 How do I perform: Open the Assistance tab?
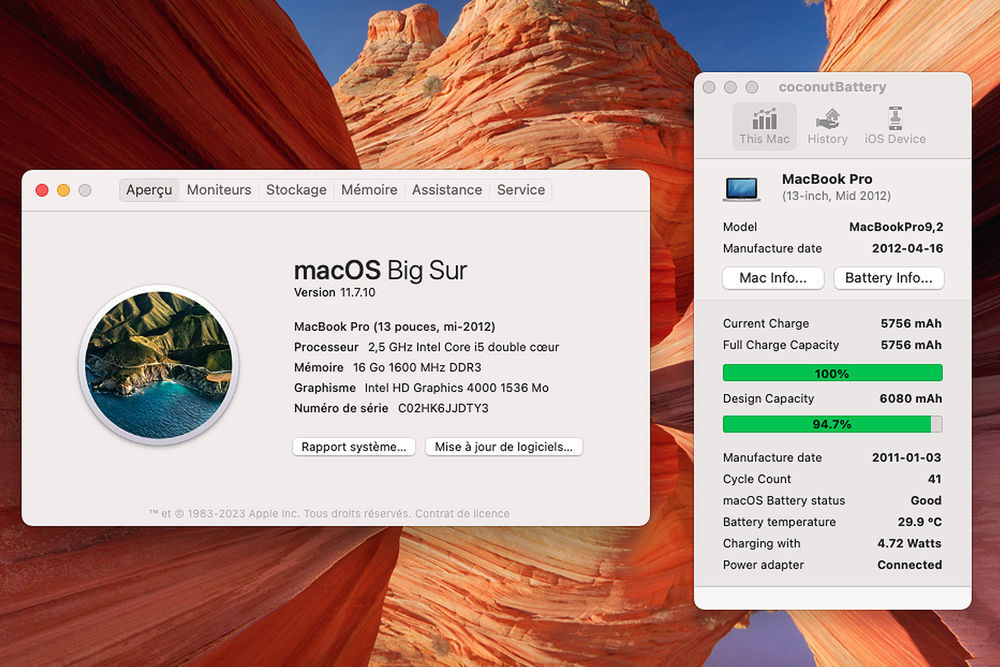[447, 190]
